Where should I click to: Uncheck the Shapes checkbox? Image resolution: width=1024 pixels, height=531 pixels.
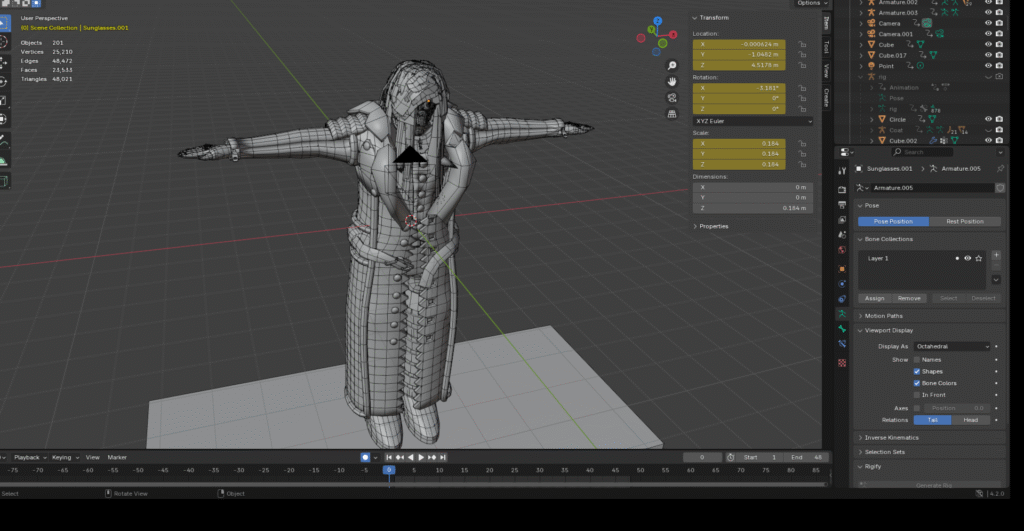coord(917,371)
